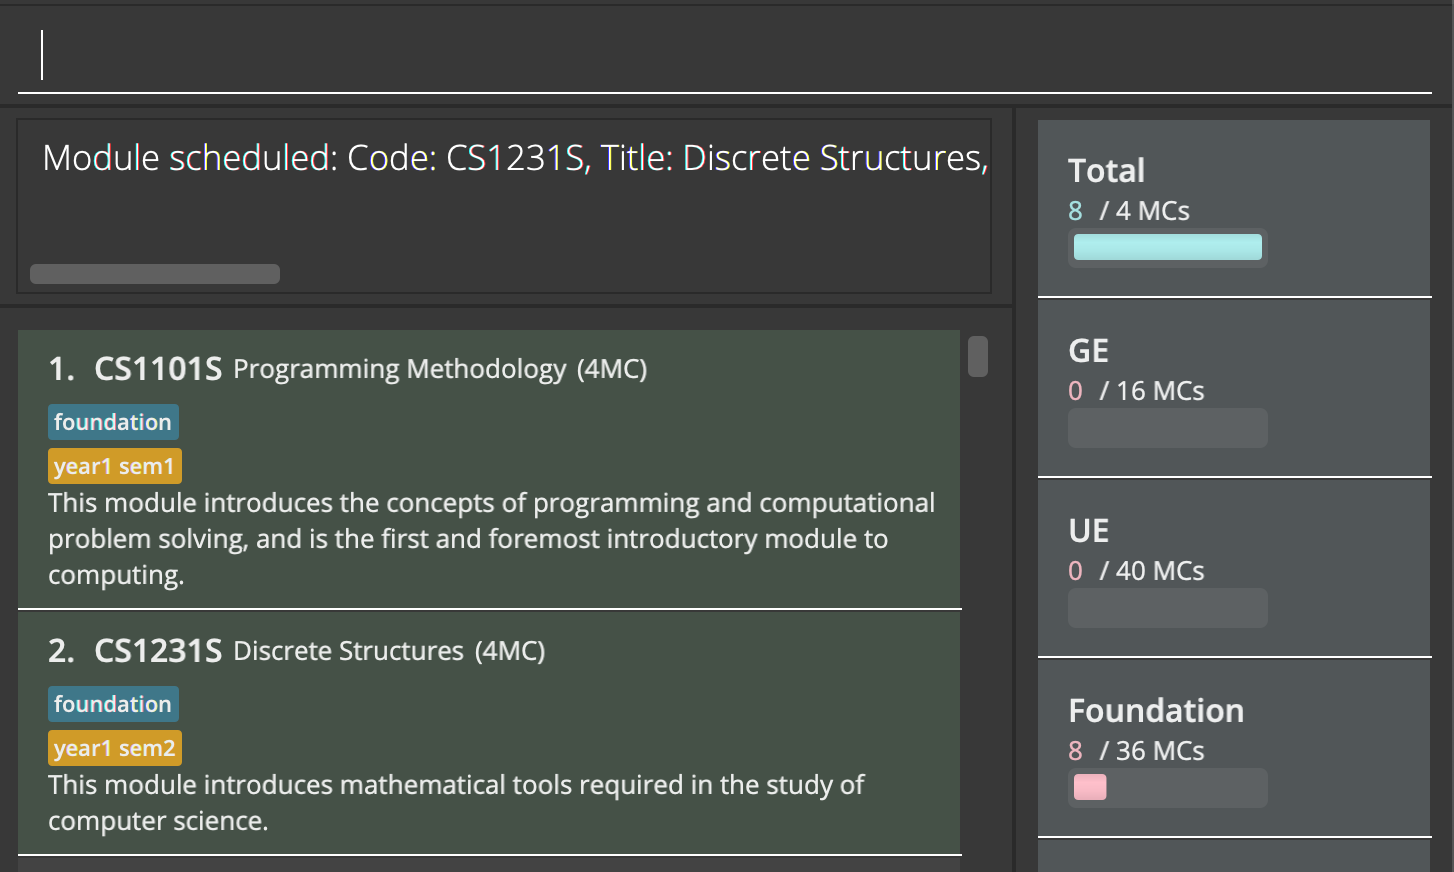Image resolution: width=1454 pixels, height=872 pixels.
Task: Click the command input text field
Action: coord(725,55)
